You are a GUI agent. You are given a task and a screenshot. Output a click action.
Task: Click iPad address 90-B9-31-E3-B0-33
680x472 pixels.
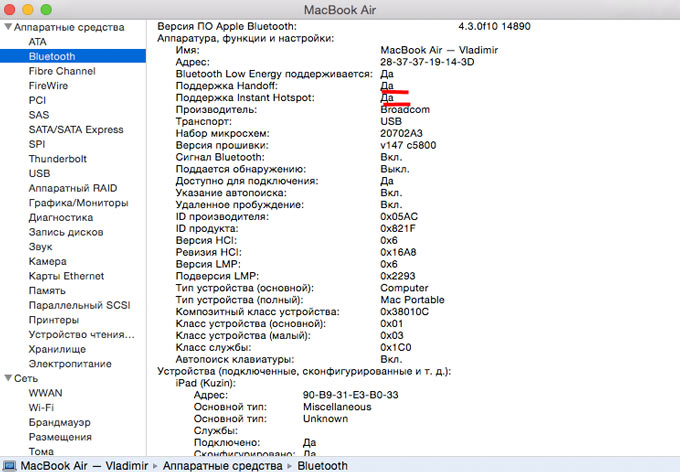[x=350, y=395]
